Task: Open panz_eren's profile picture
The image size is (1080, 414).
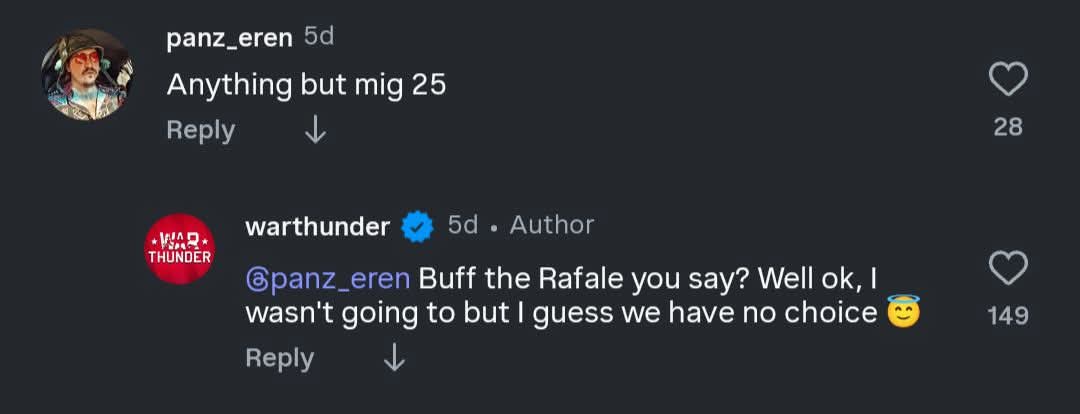Action: [86, 75]
